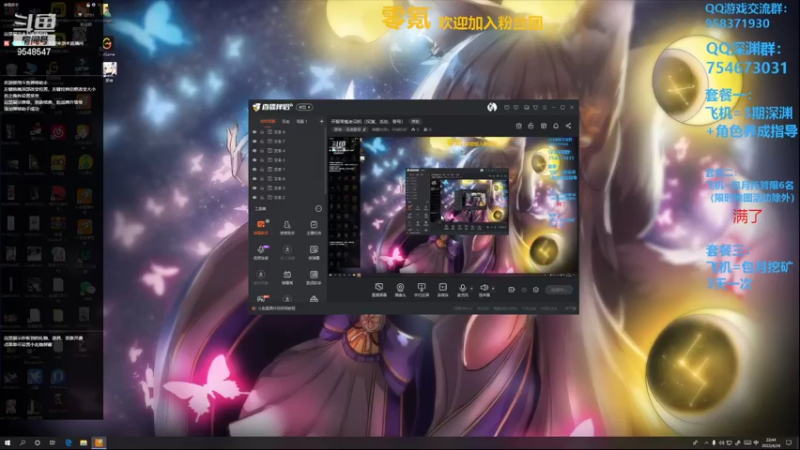Add a screen capture source
The width and height of the screenshot is (800, 450).
(x=379, y=289)
